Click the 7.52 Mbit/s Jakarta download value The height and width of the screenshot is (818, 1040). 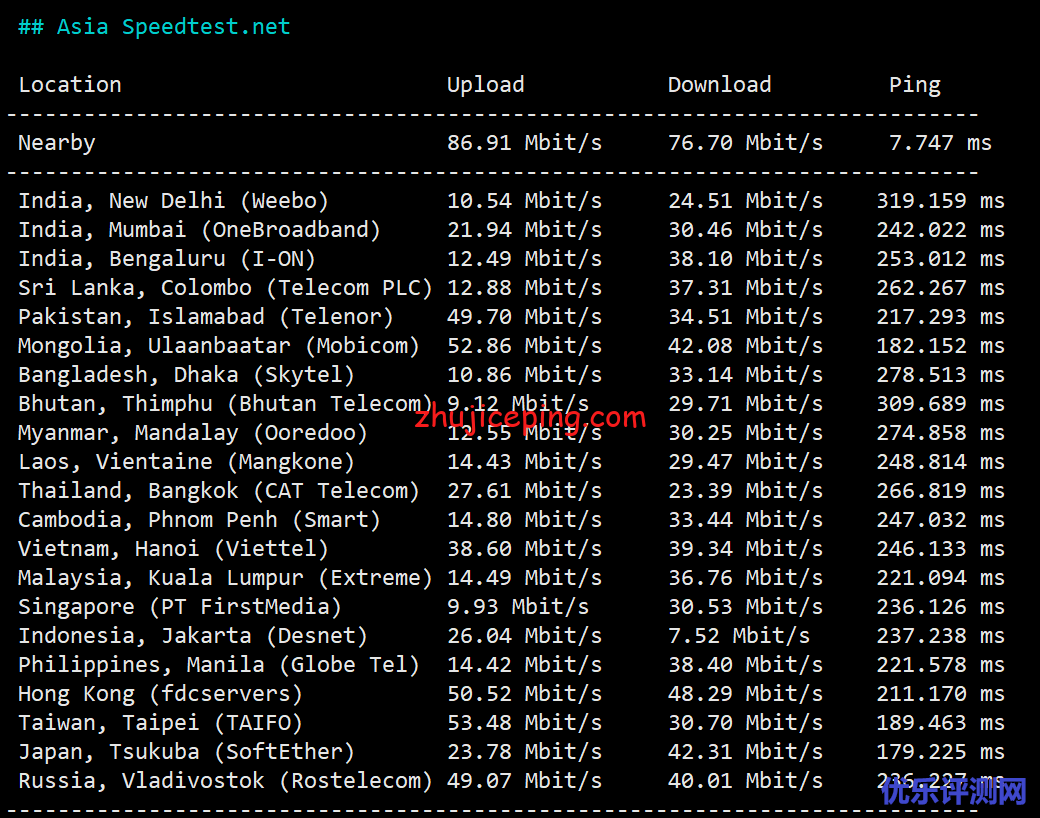click(738, 636)
